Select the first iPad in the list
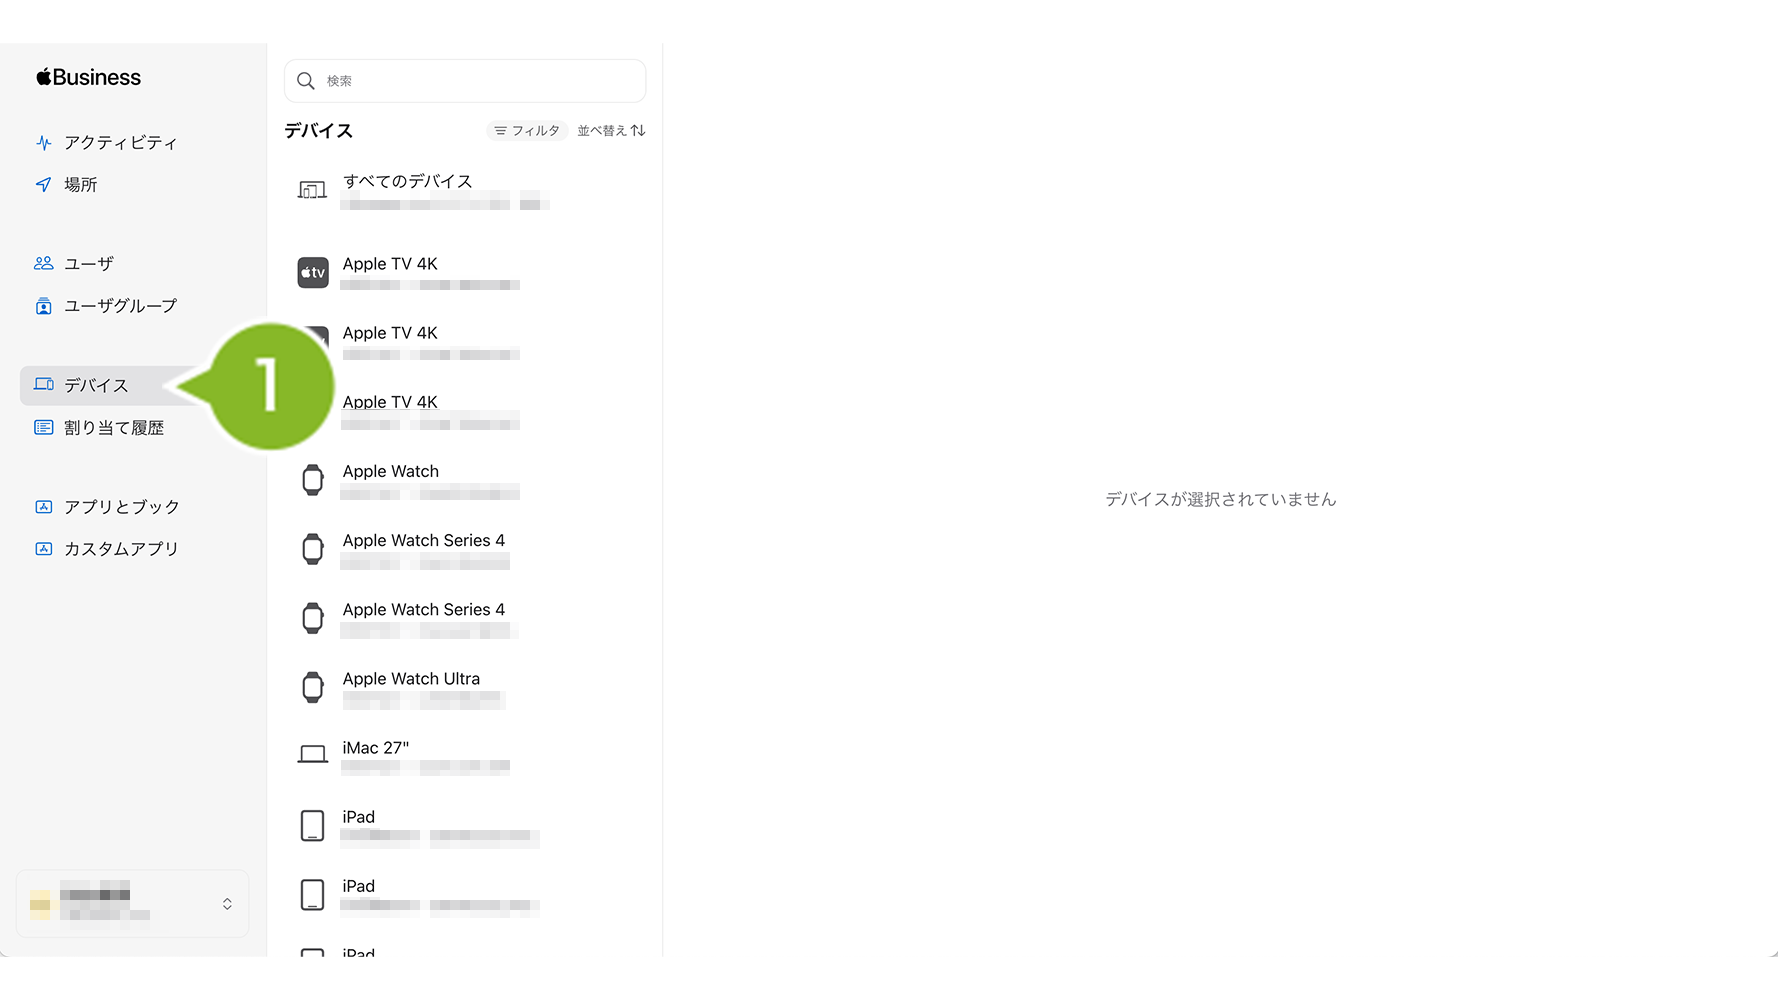This screenshot has width=1778, height=1000. pos(465,826)
